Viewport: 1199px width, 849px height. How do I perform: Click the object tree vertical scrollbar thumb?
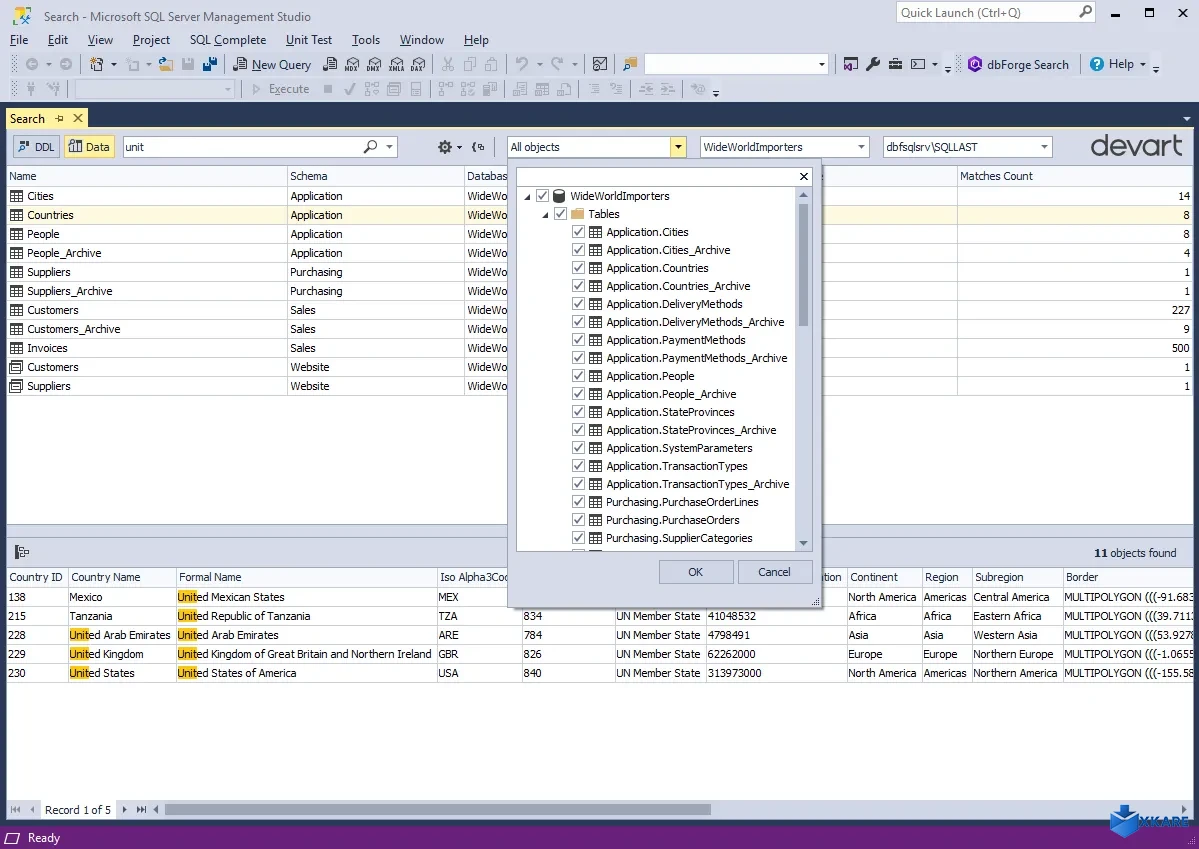pyautogui.click(x=803, y=265)
